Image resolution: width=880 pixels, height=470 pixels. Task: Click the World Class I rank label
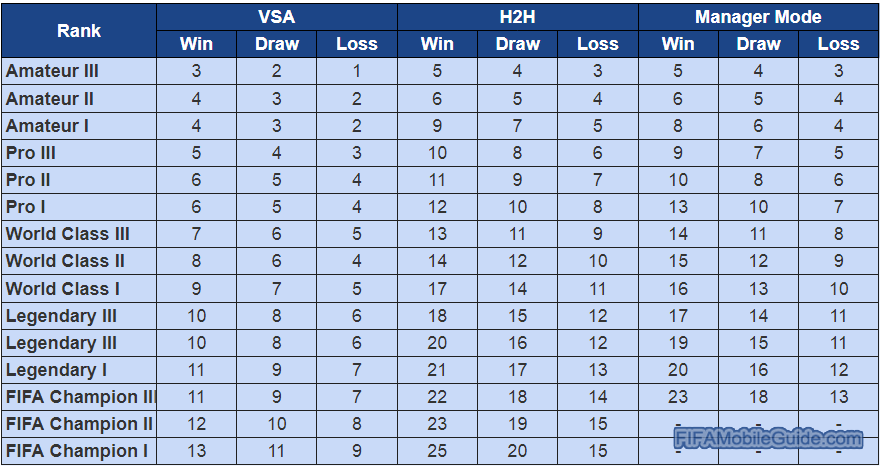point(62,289)
